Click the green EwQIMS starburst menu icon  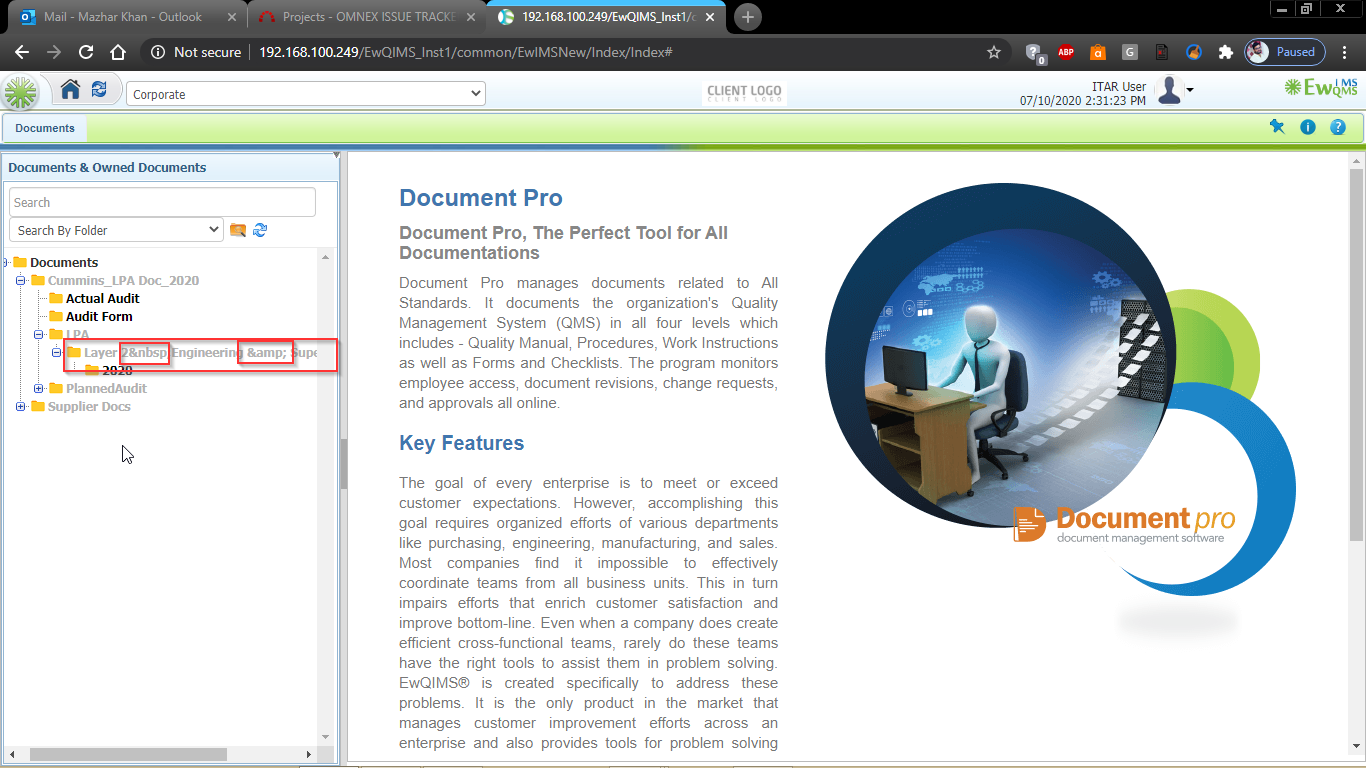(20, 92)
